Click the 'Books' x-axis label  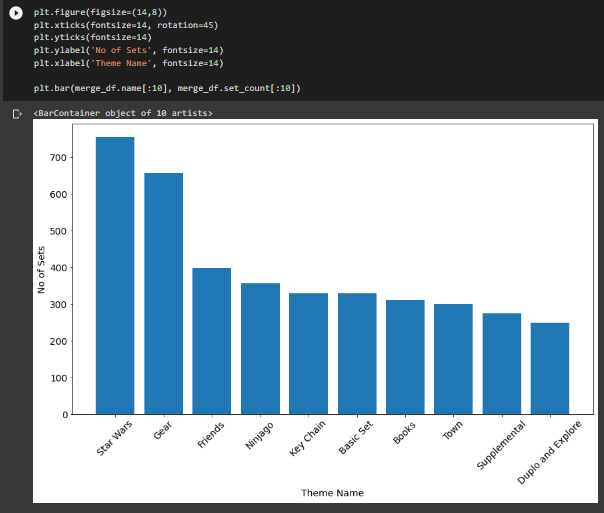click(x=404, y=433)
